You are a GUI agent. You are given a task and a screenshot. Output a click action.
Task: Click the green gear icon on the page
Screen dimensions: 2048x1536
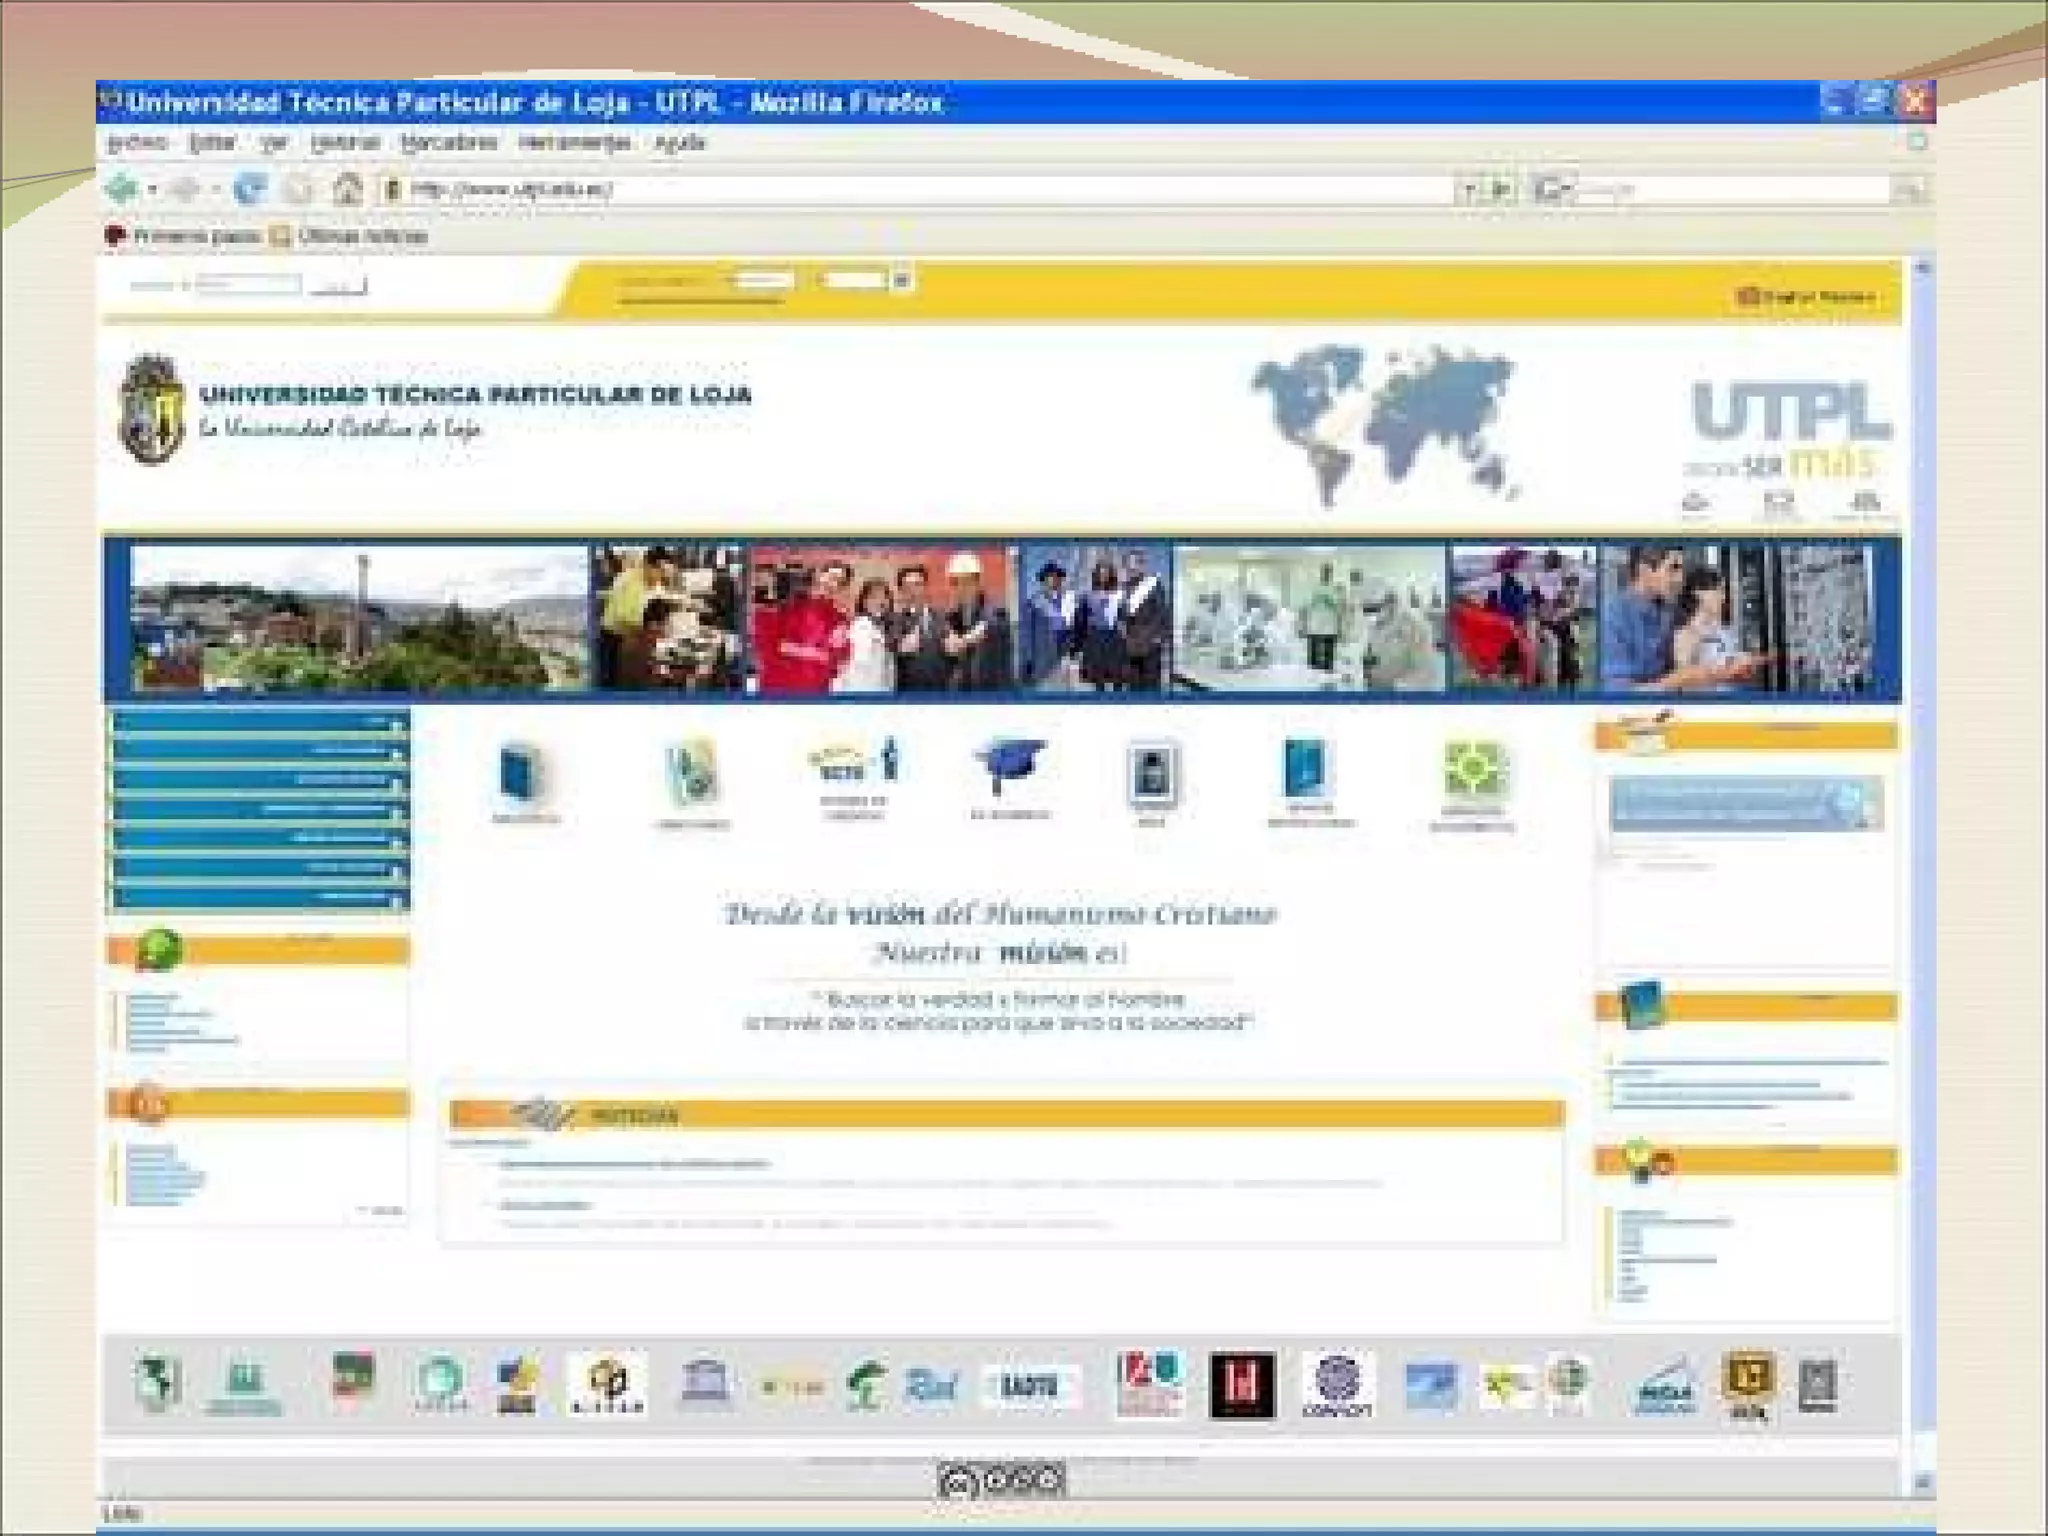(1472, 770)
